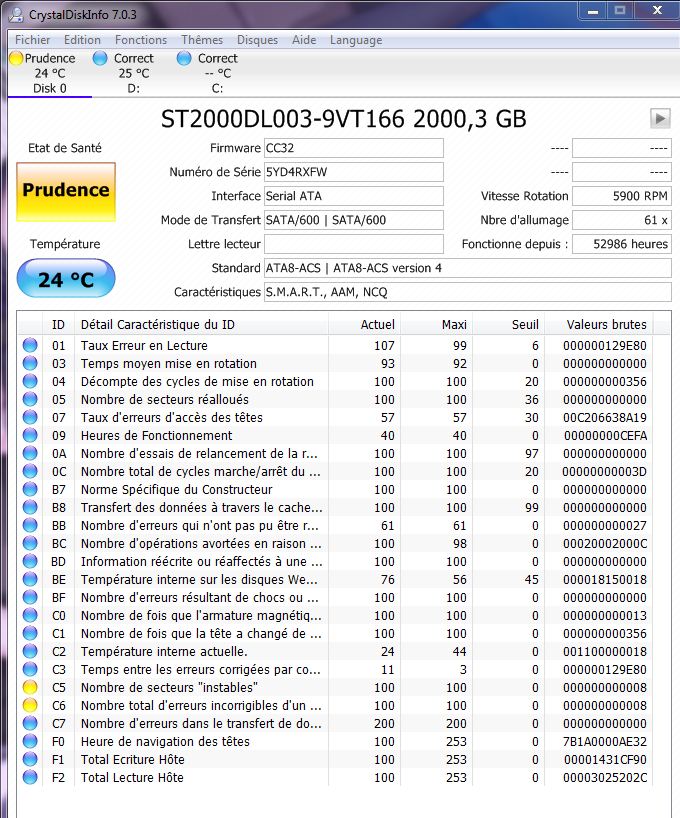This screenshot has height=818, width=680.
Task: Click status icon of attribute C0 row
Action: 30,615
